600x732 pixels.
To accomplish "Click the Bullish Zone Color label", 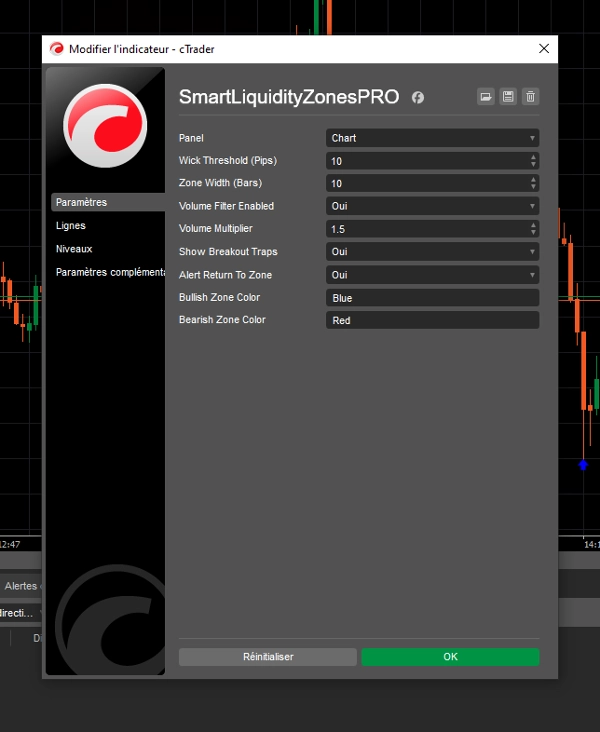I will (x=219, y=297).
